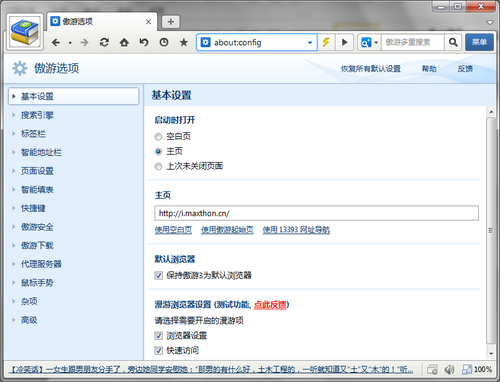Click the homepage URL input field
Viewport: 500px width, 382px height.
click(317, 213)
